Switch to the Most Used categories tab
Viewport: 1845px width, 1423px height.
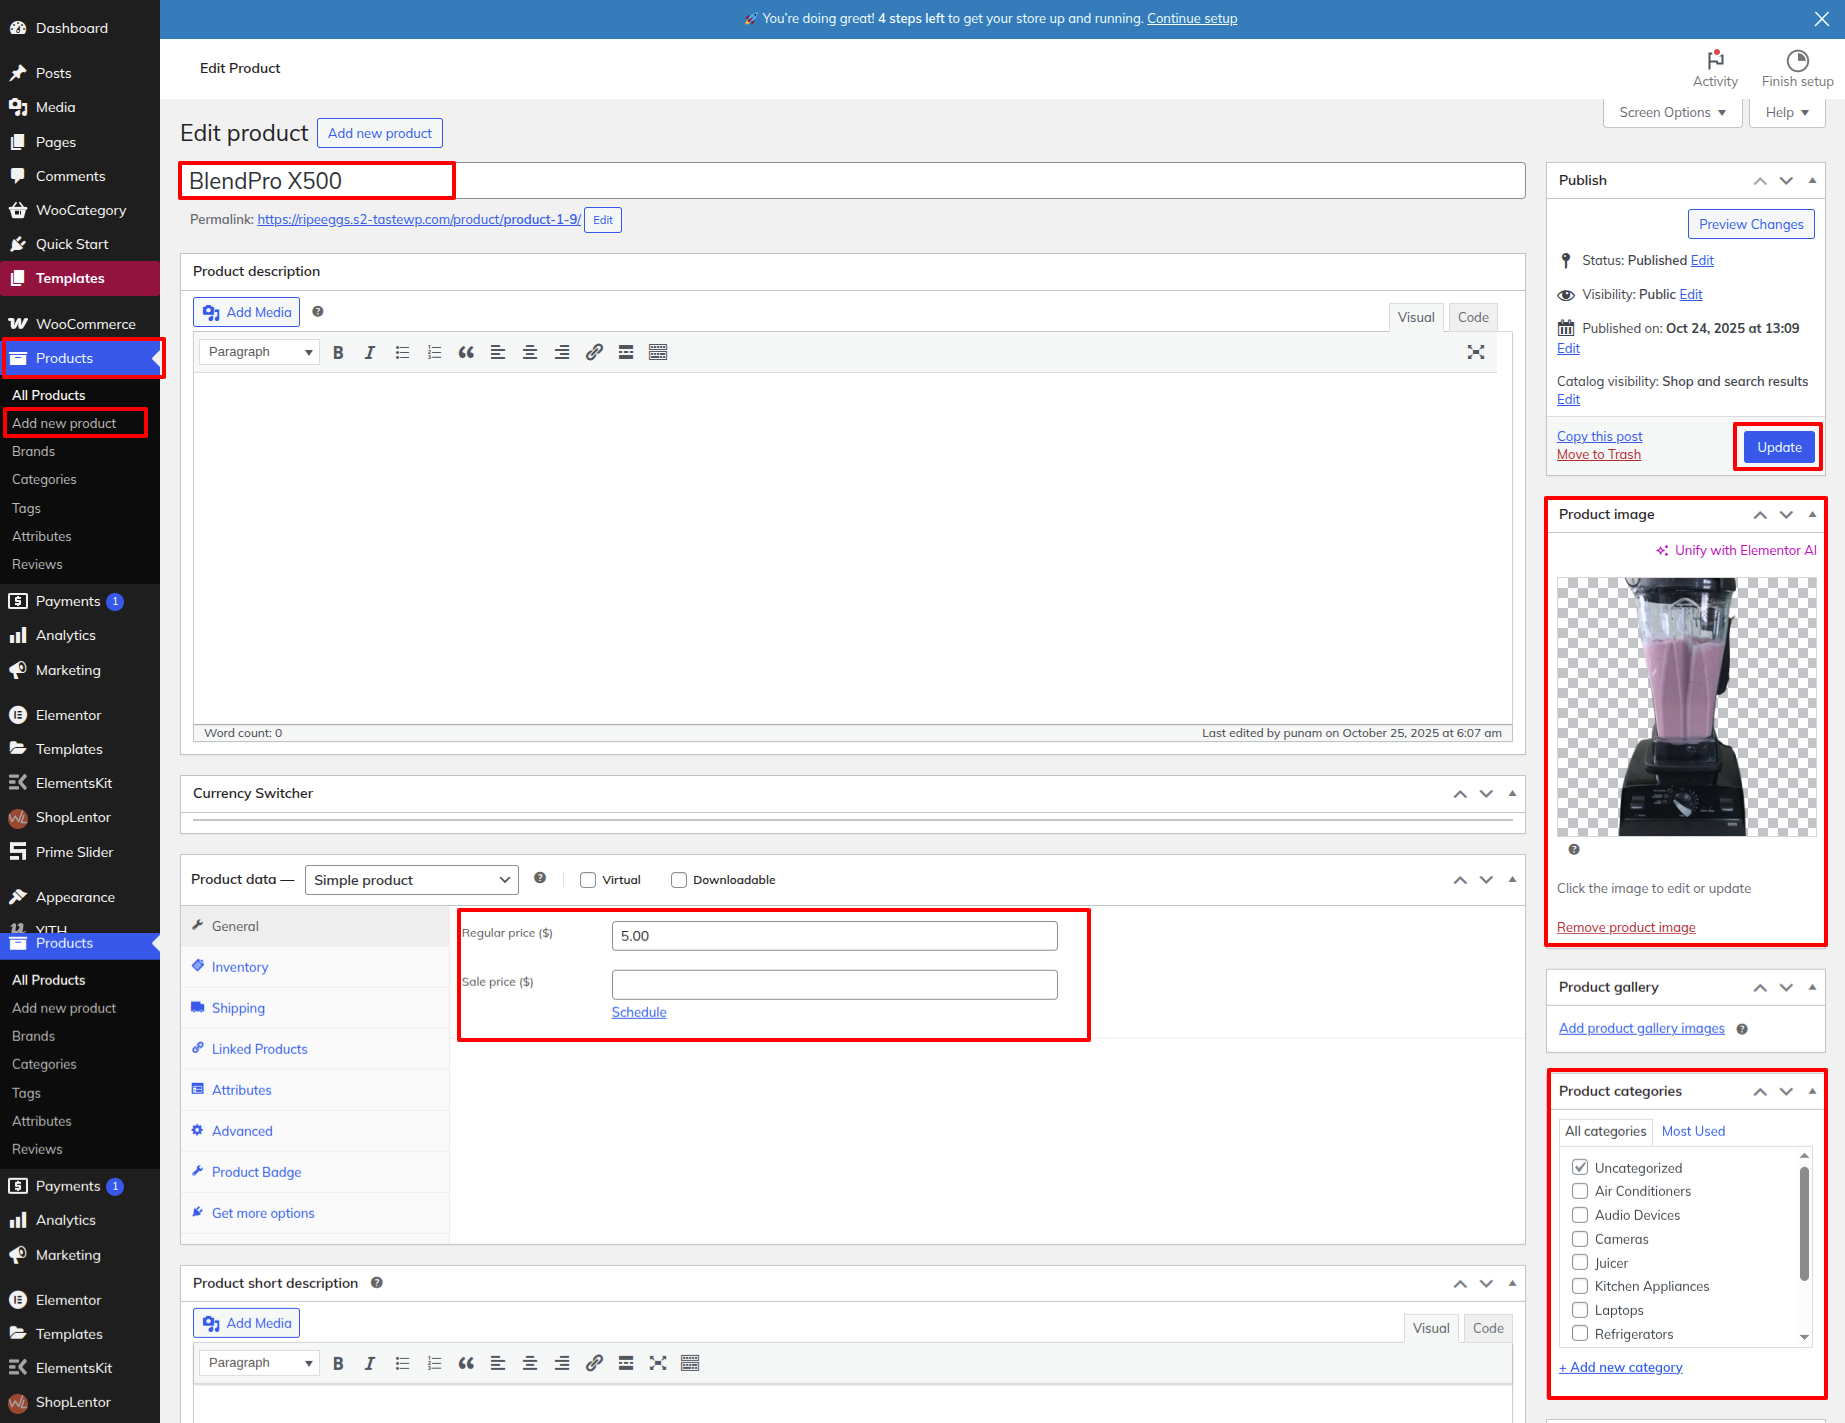coord(1693,1131)
